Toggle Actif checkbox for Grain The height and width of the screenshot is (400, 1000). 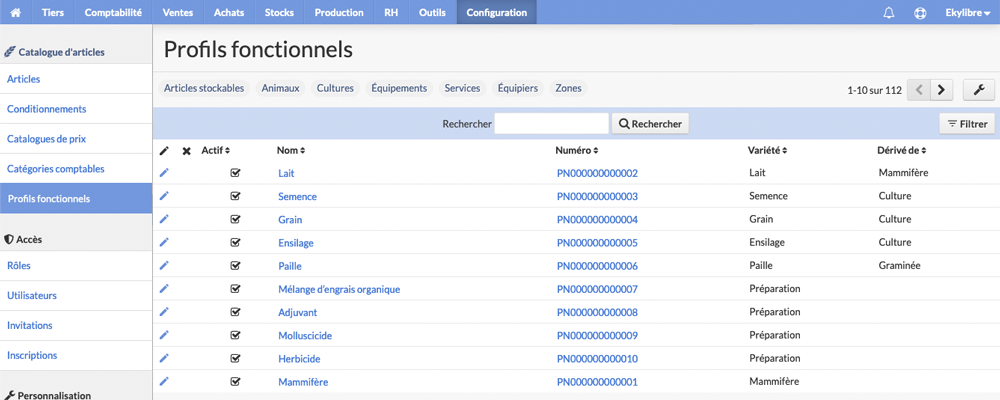pyautogui.click(x=235, y=219)
